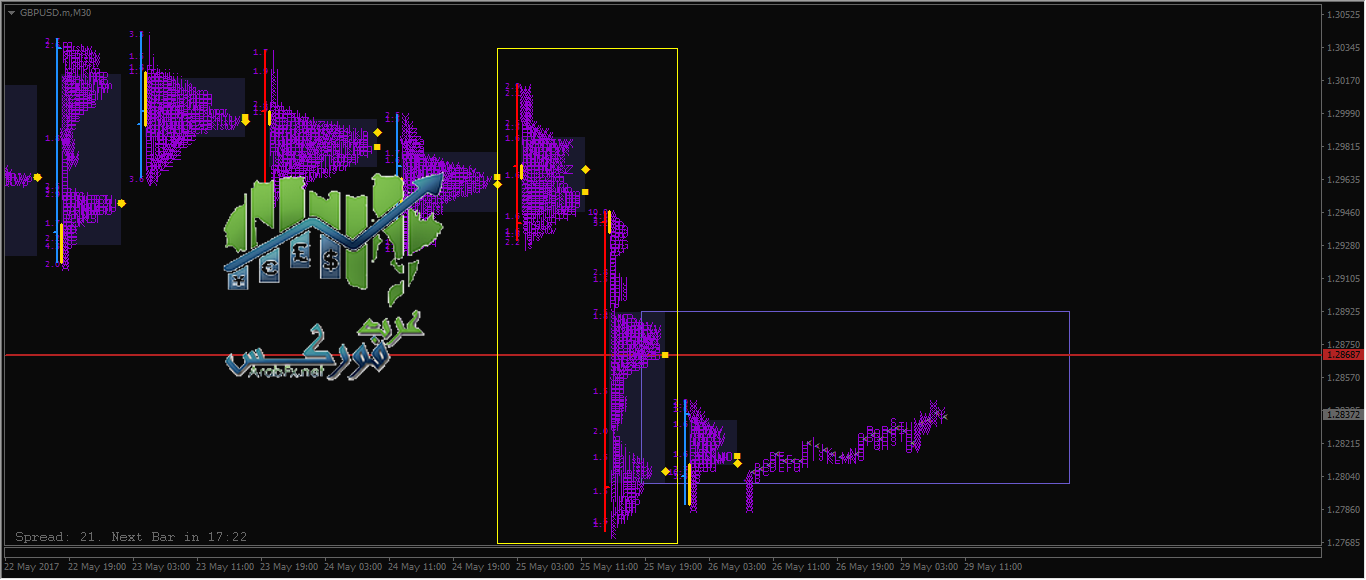Click the '22 May 19:00' time axis label
The height and width of the screenshot is (580, 1366).
(x=97, y=567)
